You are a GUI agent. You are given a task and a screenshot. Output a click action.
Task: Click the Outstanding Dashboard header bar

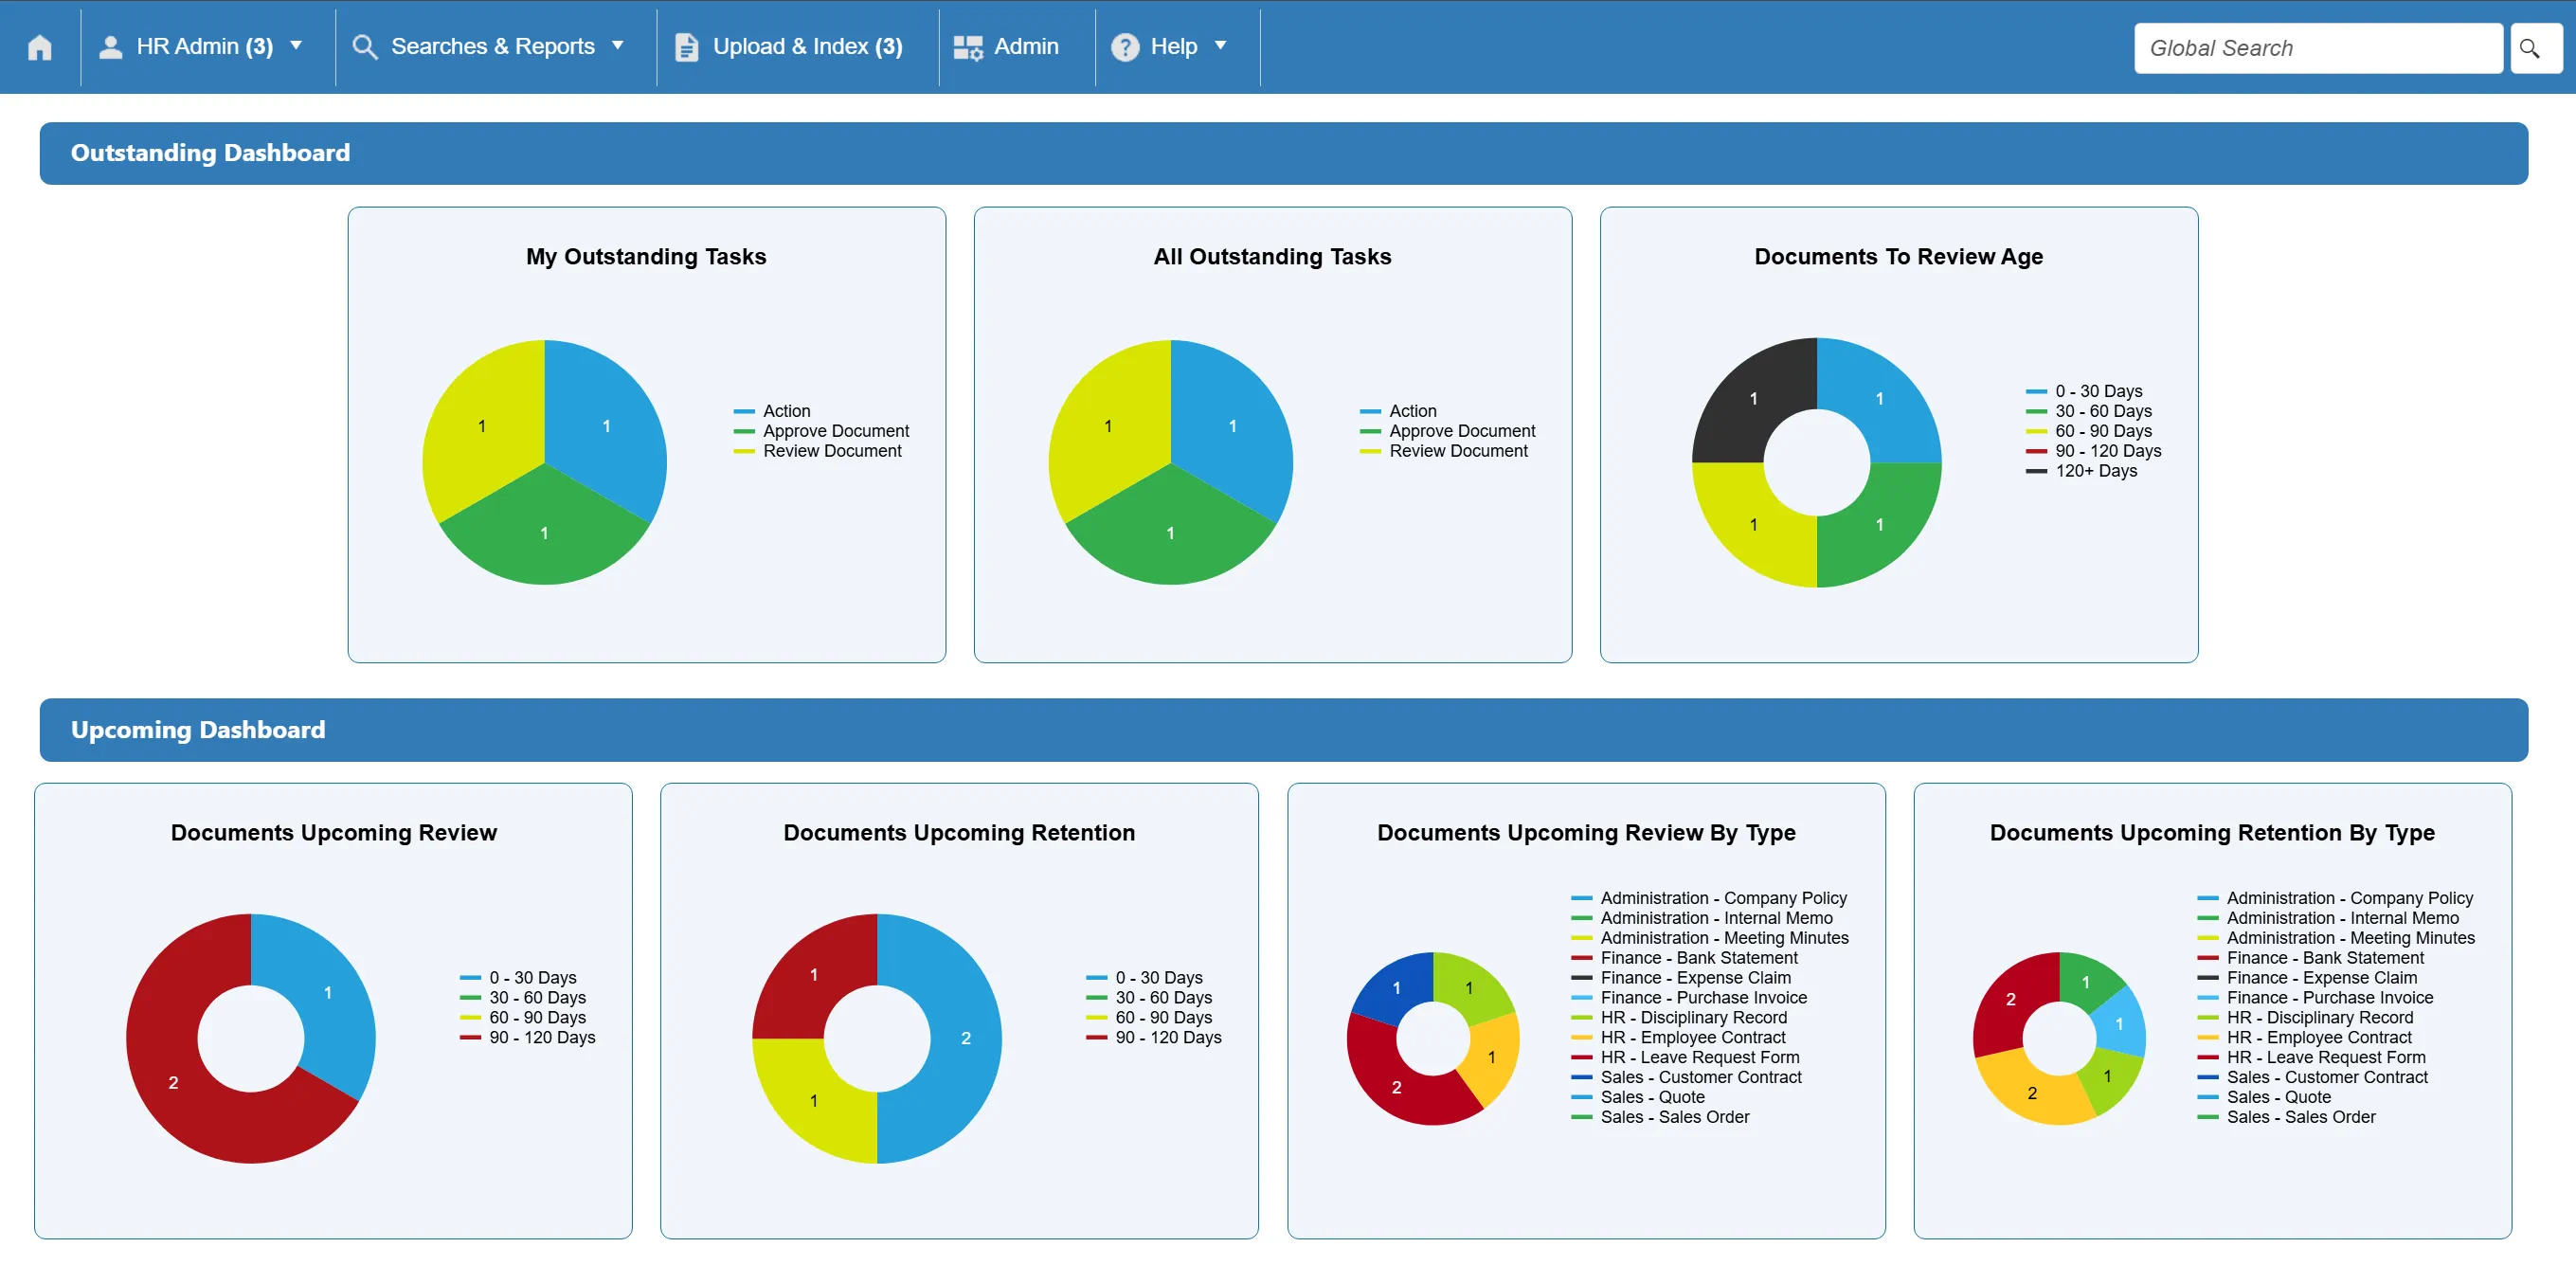1283,153
